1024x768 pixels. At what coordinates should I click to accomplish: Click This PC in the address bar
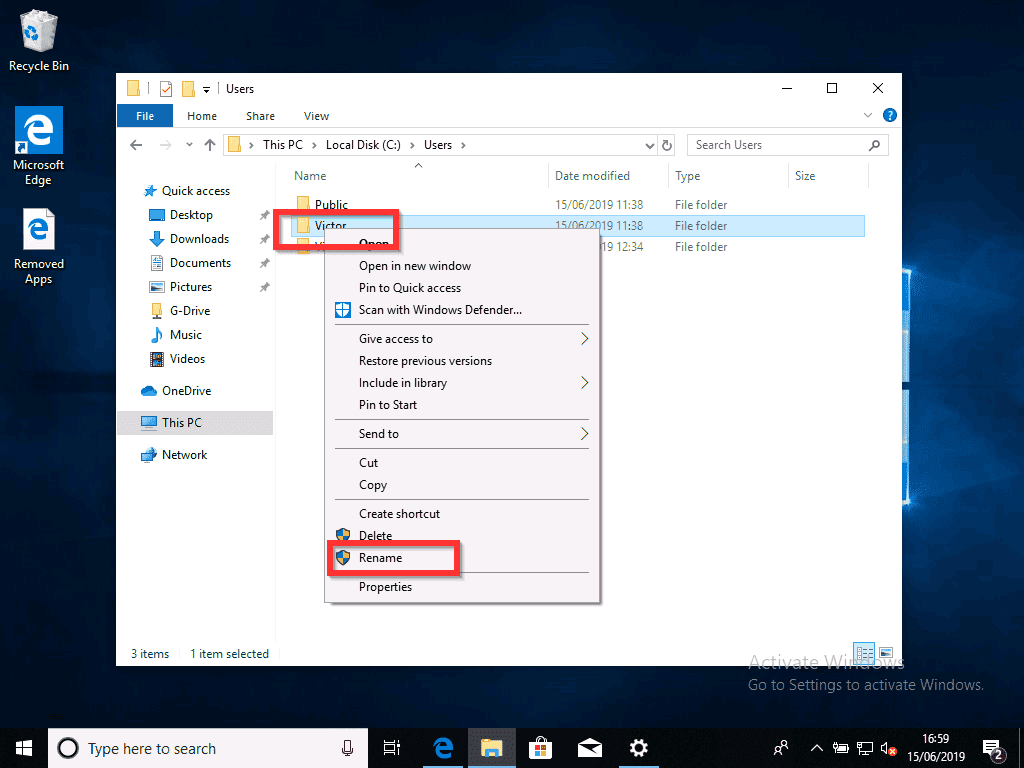tap(283, 145)
